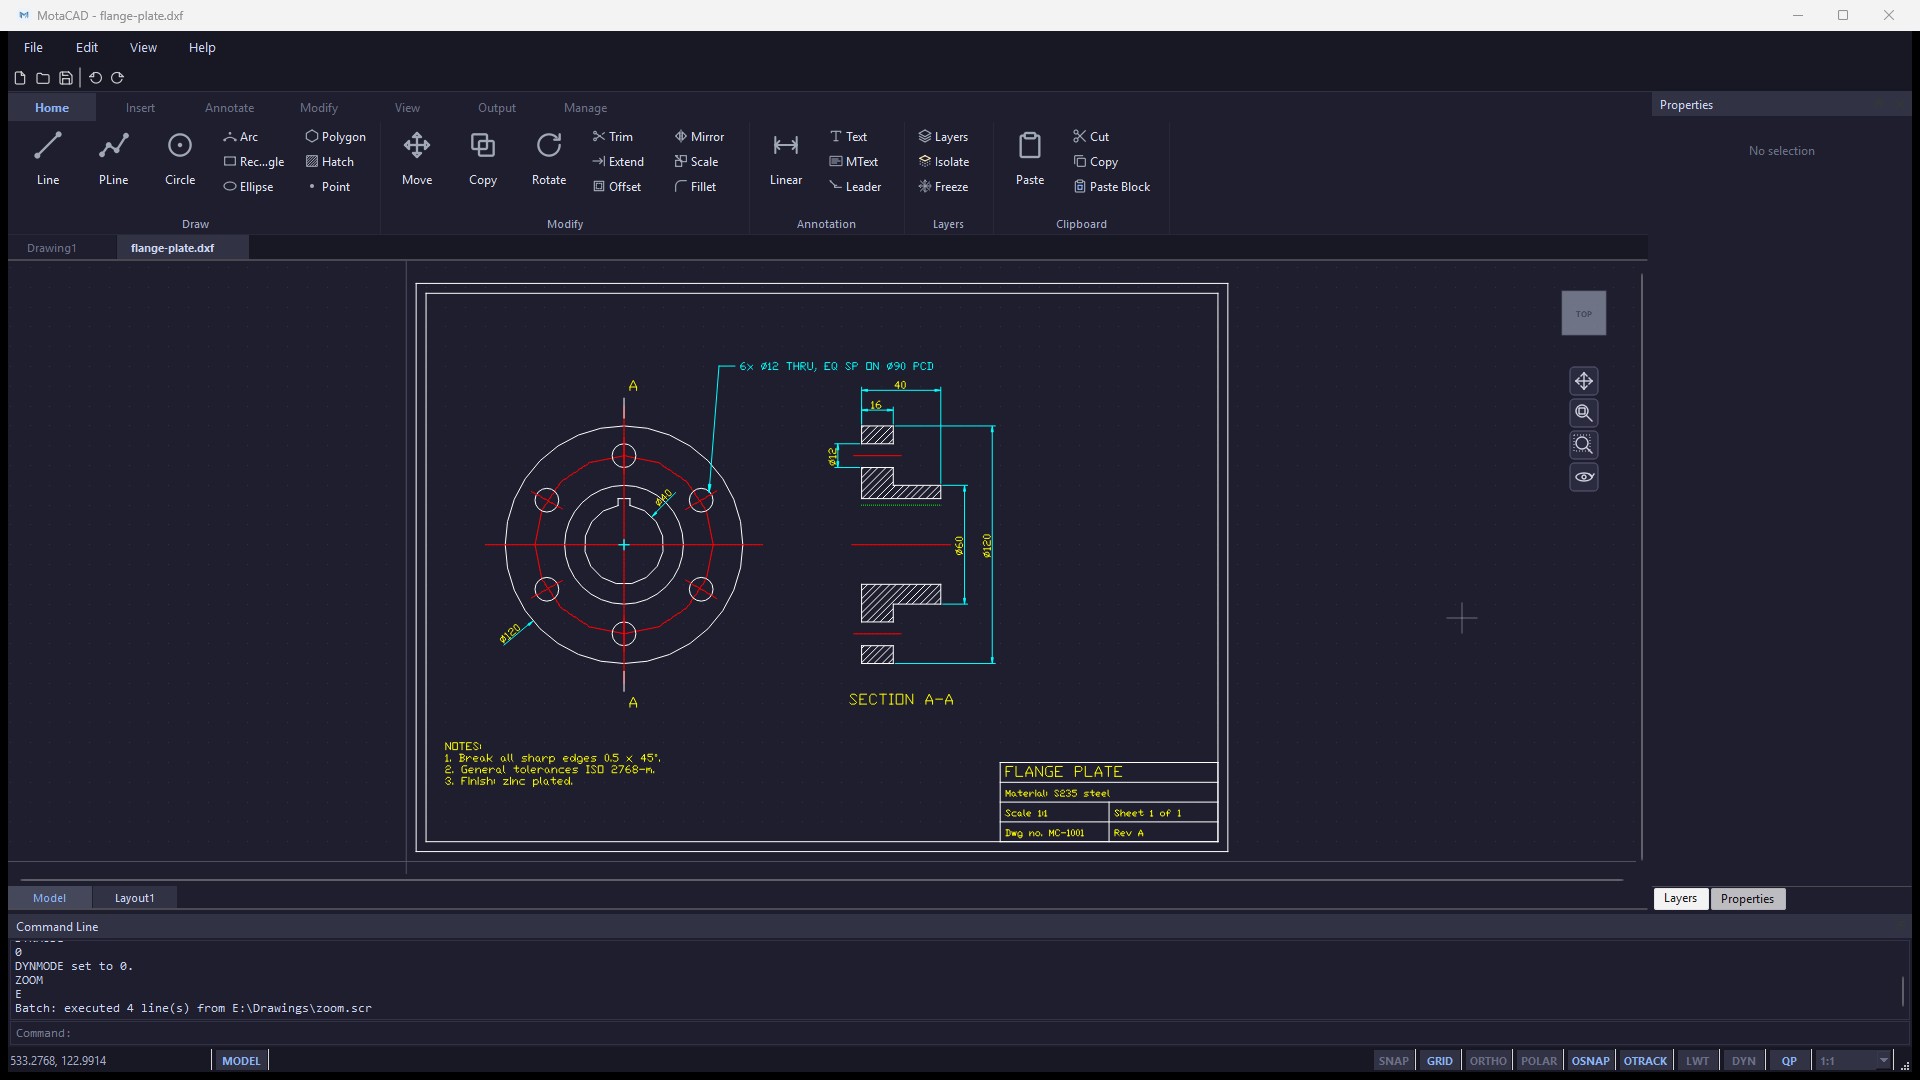
Task: Click the Paste clipboard button
Action: (x=1030, y=159)
